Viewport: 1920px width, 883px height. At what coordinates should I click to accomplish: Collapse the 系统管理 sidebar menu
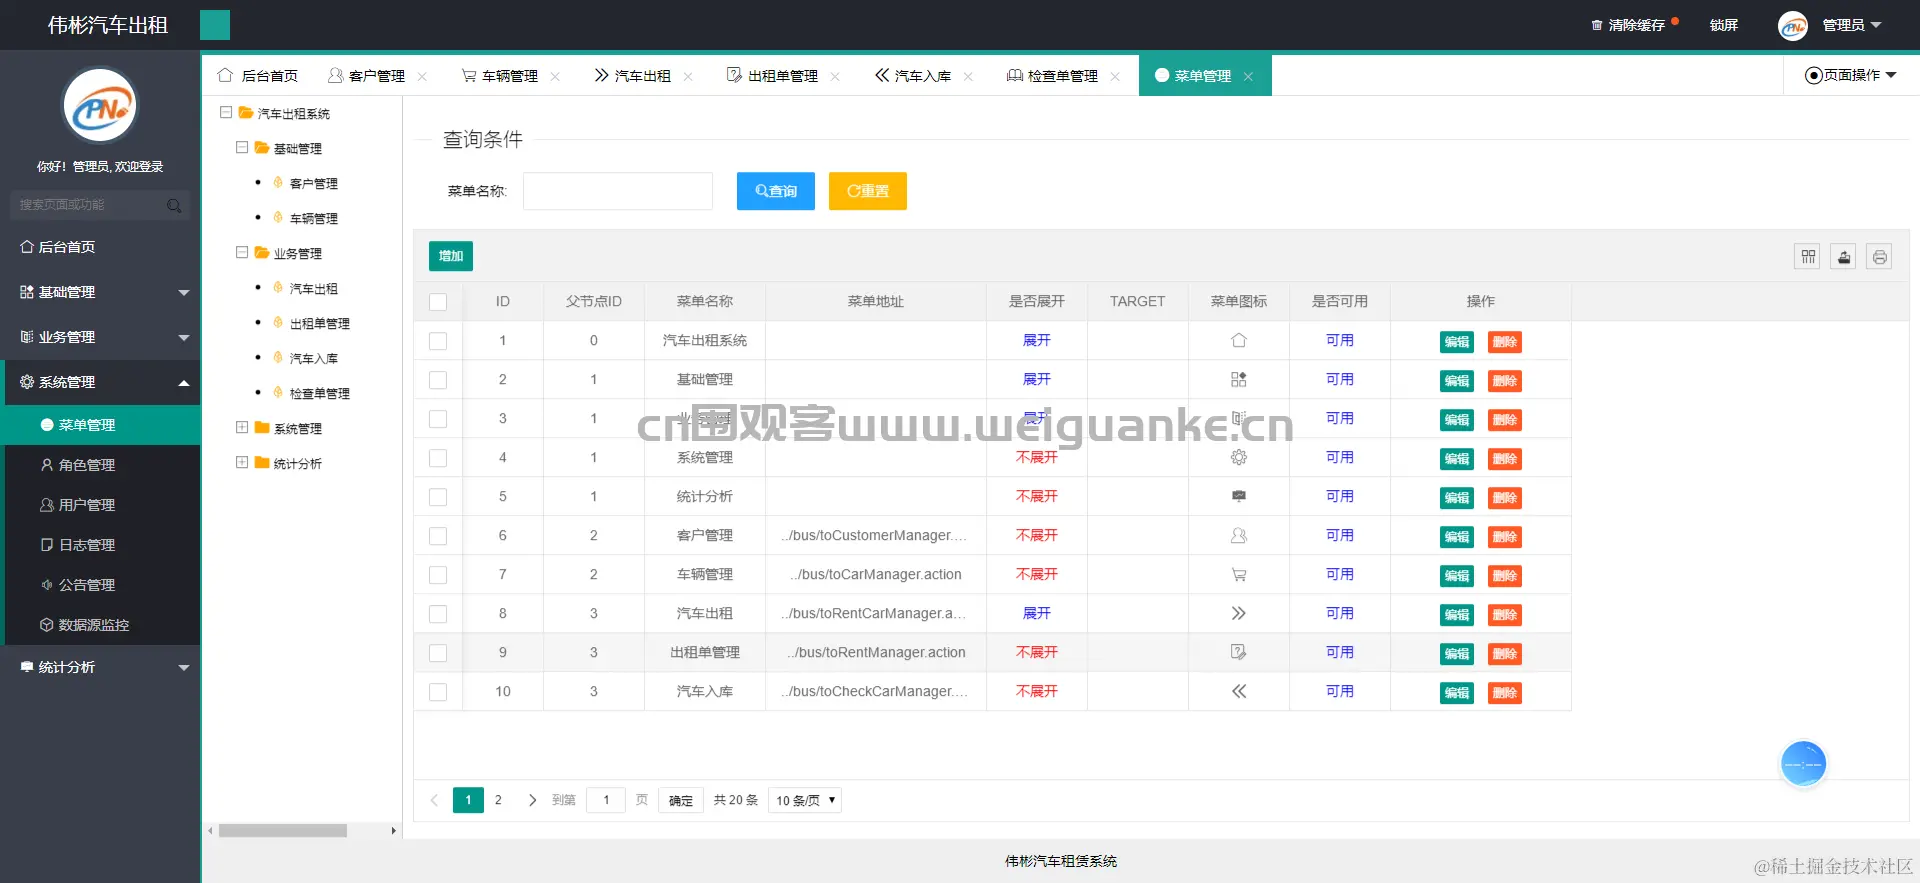click(100, 382)
